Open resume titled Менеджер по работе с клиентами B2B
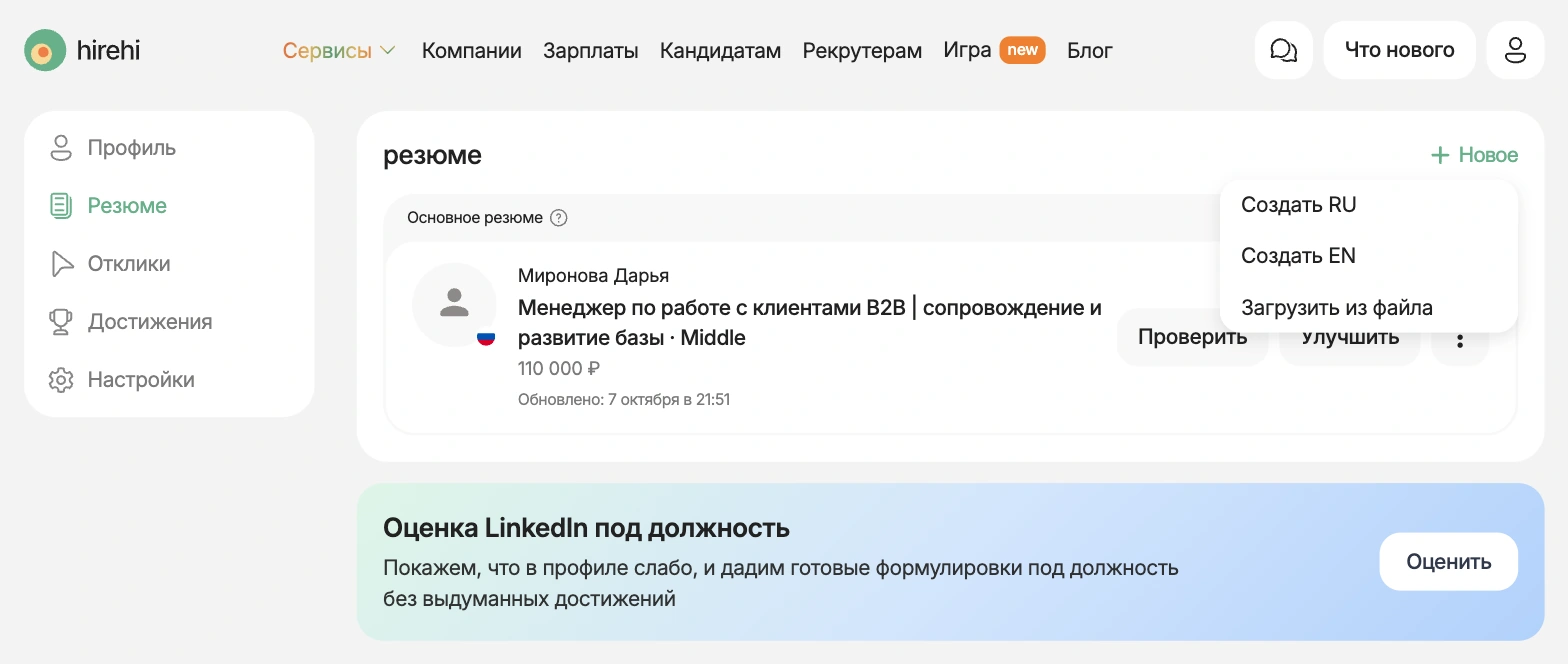The height and width of the screenshot is (664, 1568). [x=810, y=323]
